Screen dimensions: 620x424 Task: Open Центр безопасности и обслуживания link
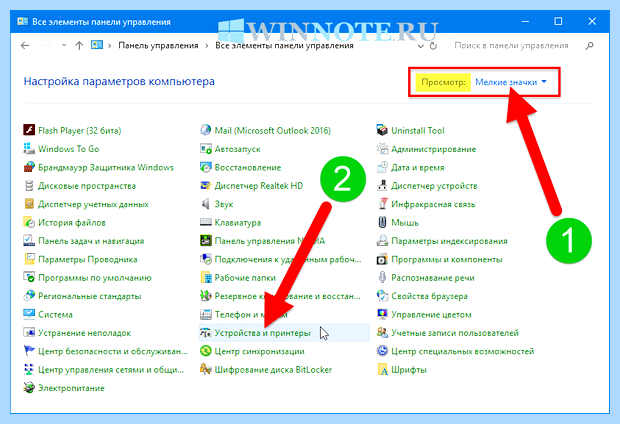113,351
